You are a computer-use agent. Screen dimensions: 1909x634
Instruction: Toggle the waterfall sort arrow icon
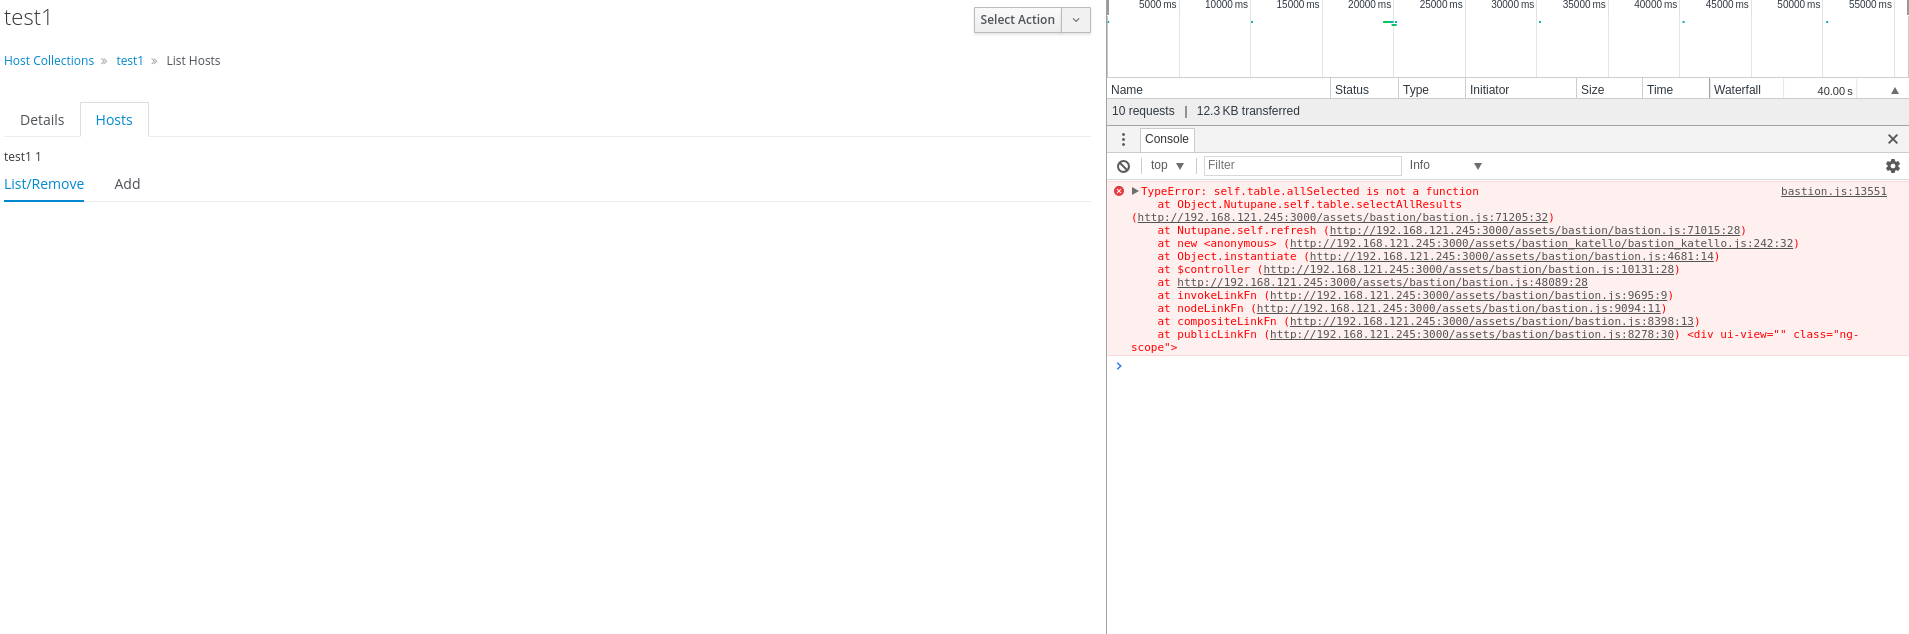click(x=1894, y=91)
